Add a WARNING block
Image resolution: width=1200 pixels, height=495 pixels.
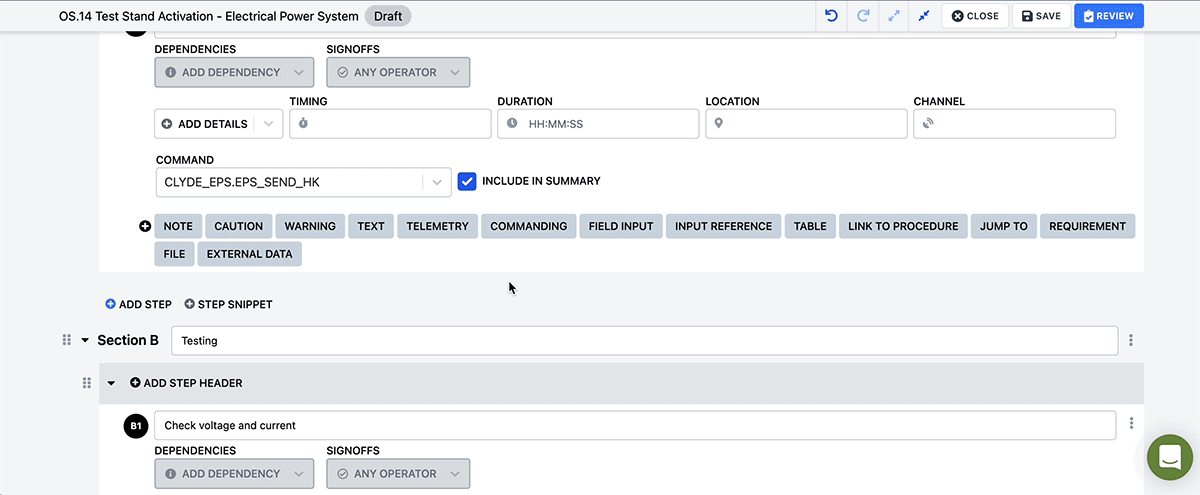310,226
